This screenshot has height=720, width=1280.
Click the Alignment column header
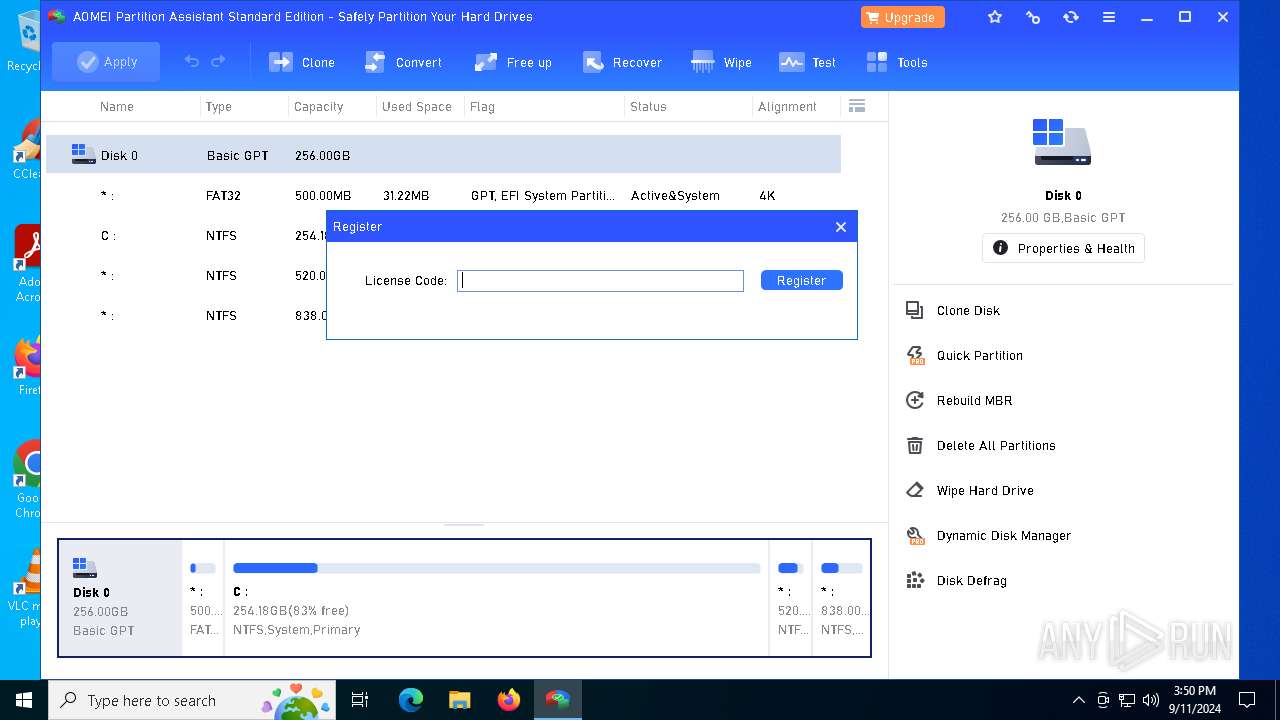(x=787, y=107)
